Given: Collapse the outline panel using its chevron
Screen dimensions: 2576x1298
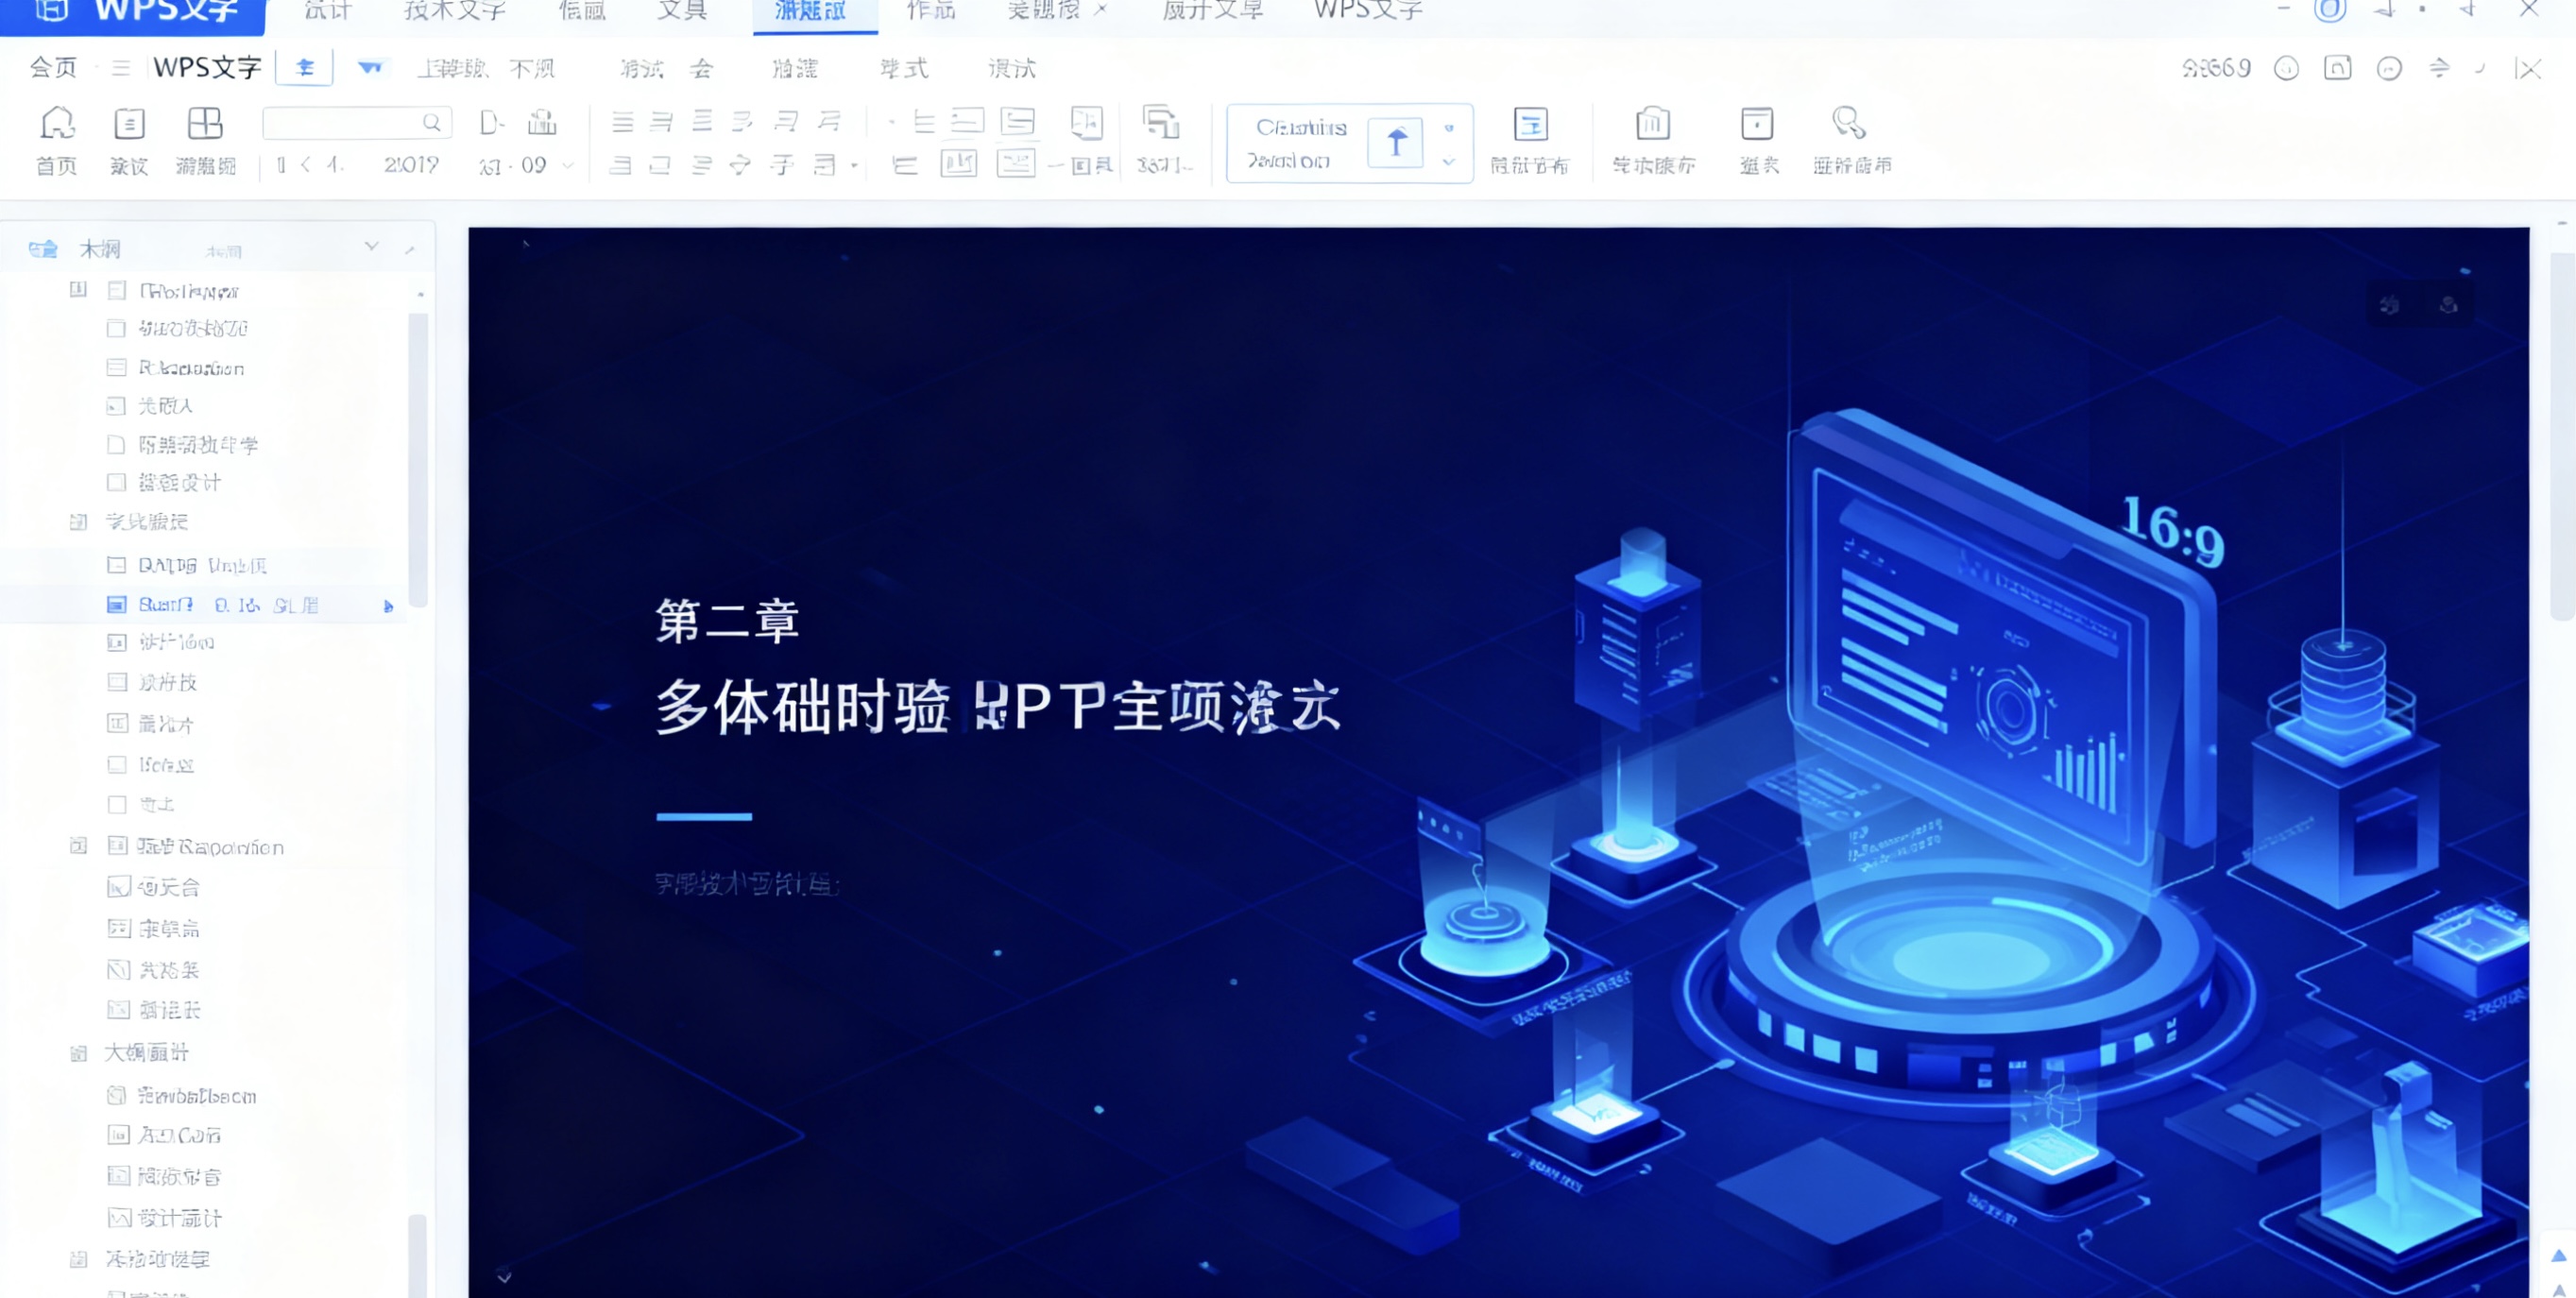Looking at the screenshot, I should pyautogui.click(x=372, y=246).
